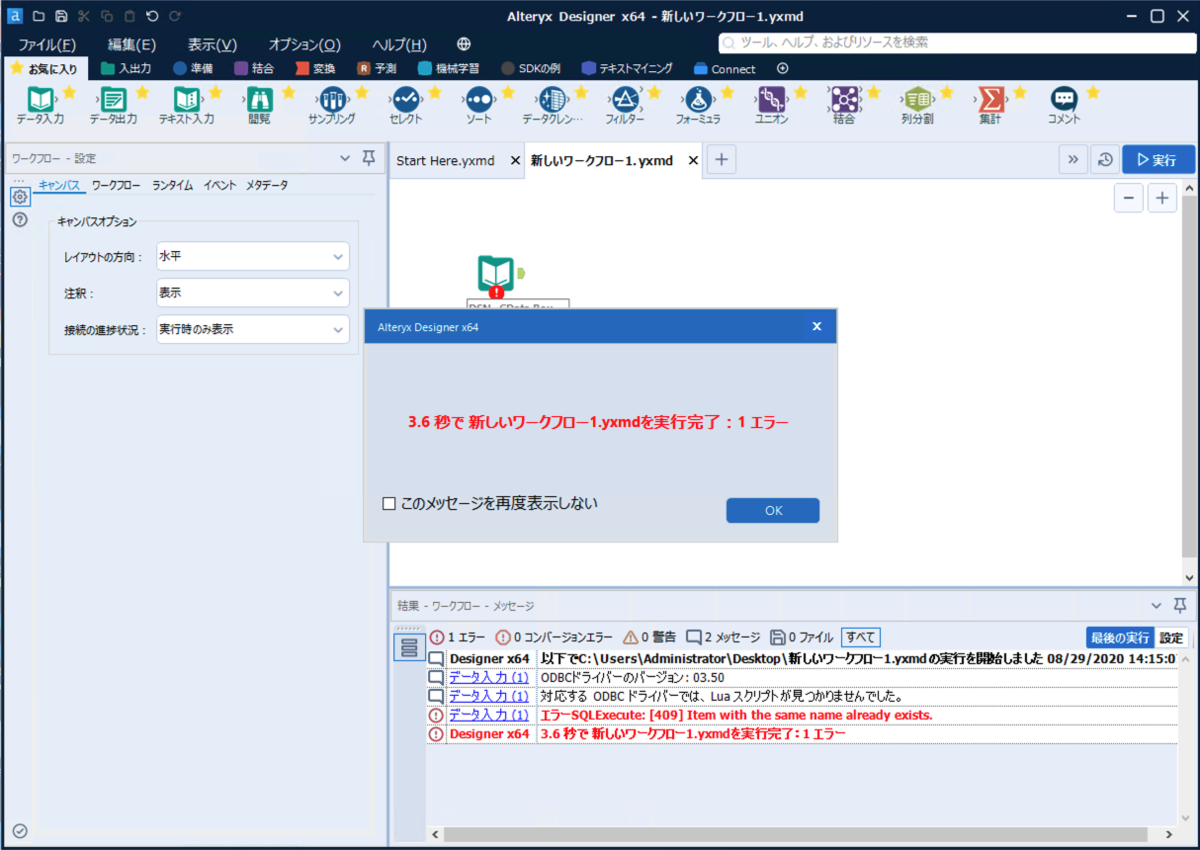
Task: Toggle the 2 メッセージ filter
Action: point(723,637)
